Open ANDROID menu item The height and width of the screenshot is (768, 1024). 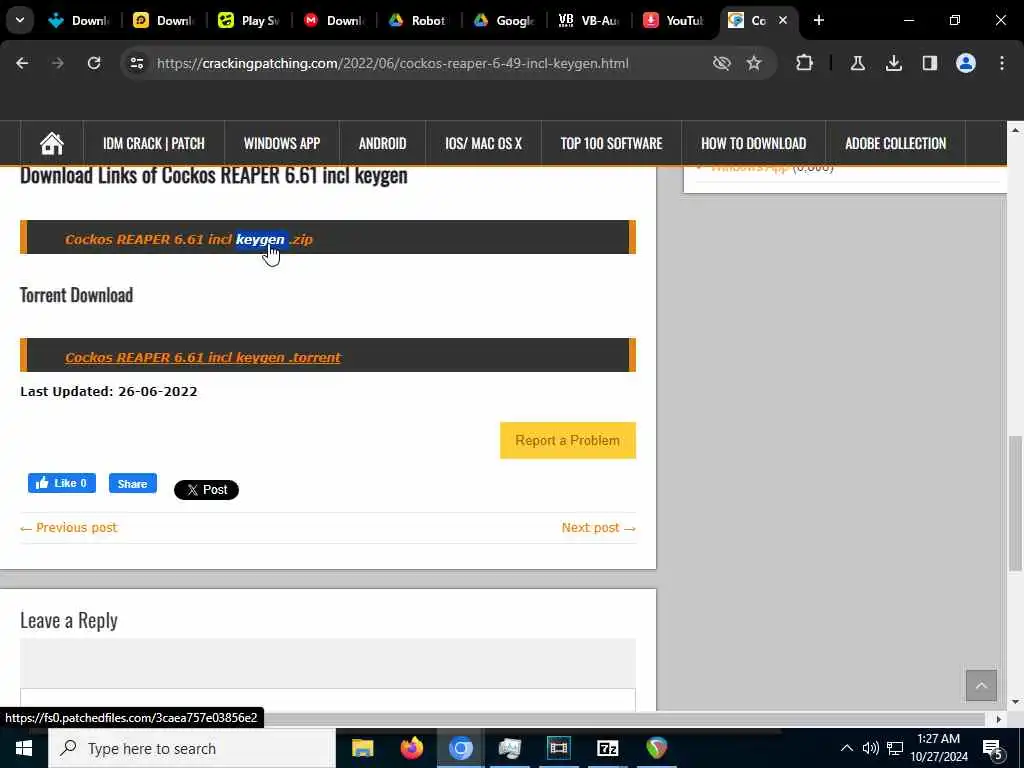382,143
